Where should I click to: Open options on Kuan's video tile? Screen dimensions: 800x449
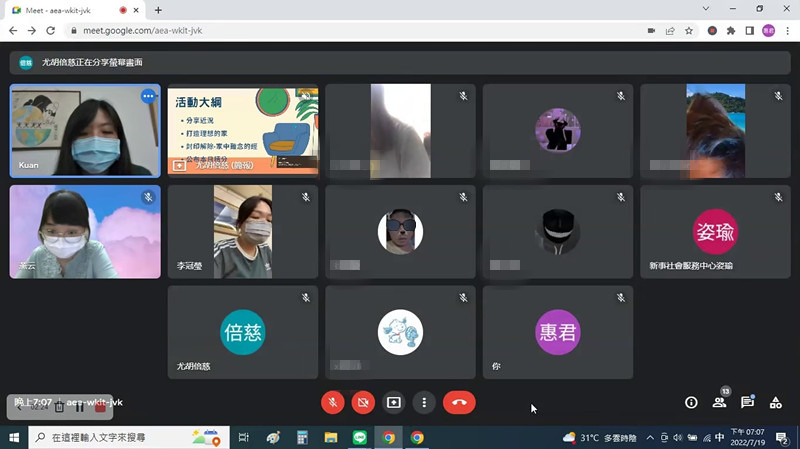coord(148,96)
